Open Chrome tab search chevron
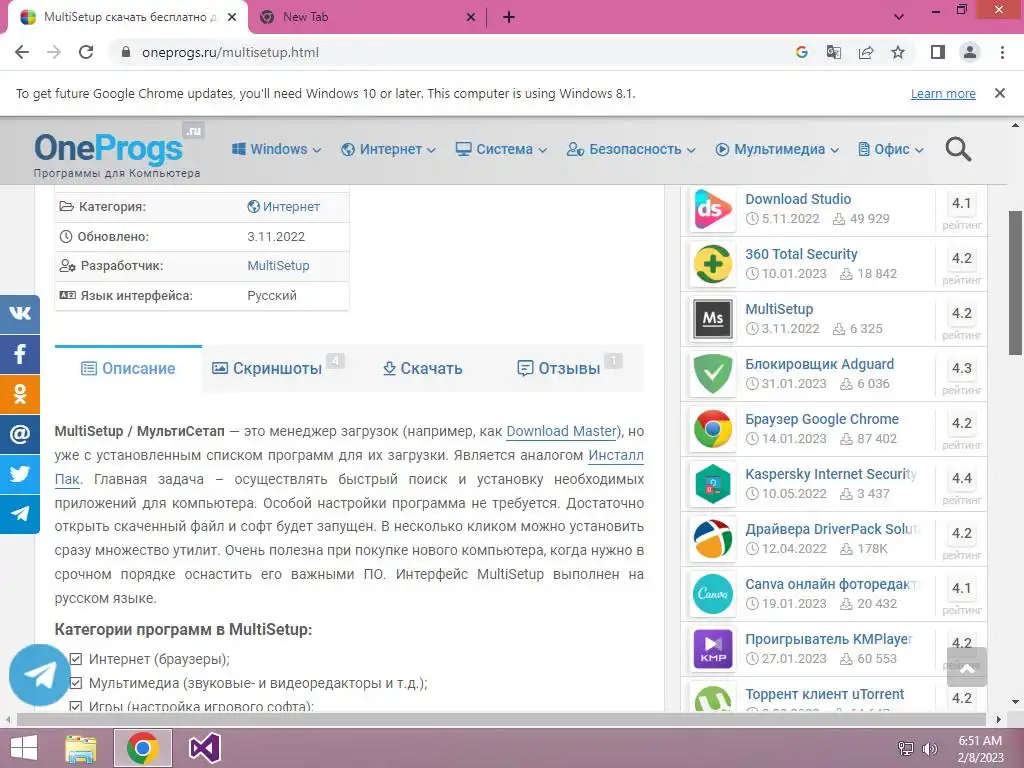The width and height of the screenshot is (1024, 768). point(899,17)
